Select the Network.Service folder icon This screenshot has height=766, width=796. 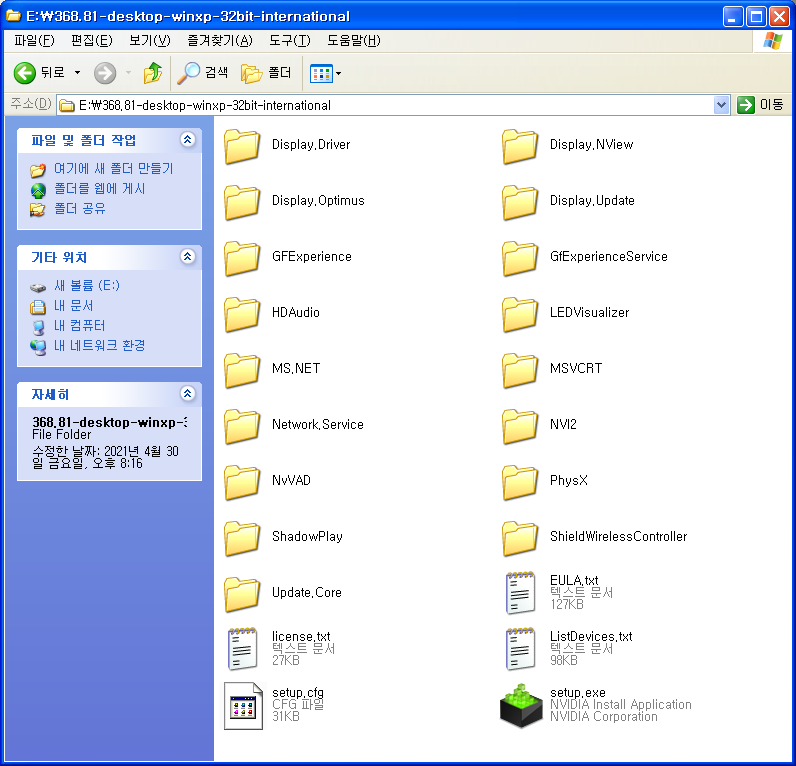[x=242, y=426]
